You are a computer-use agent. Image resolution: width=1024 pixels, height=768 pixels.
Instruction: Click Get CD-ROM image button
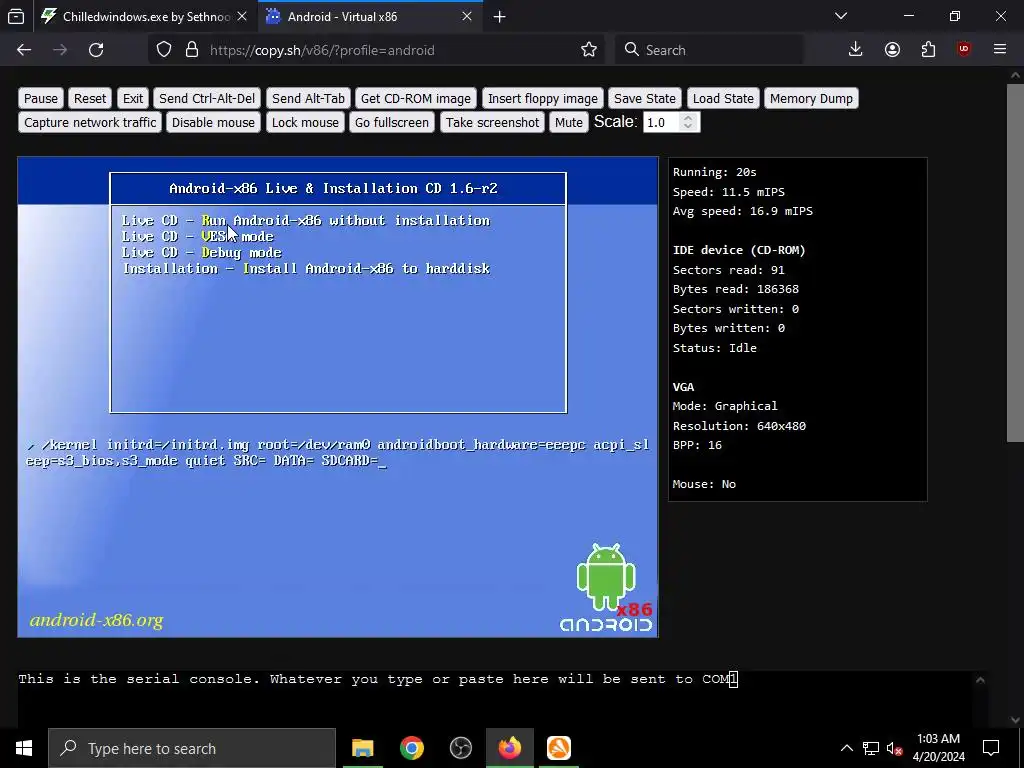(415, 99)
